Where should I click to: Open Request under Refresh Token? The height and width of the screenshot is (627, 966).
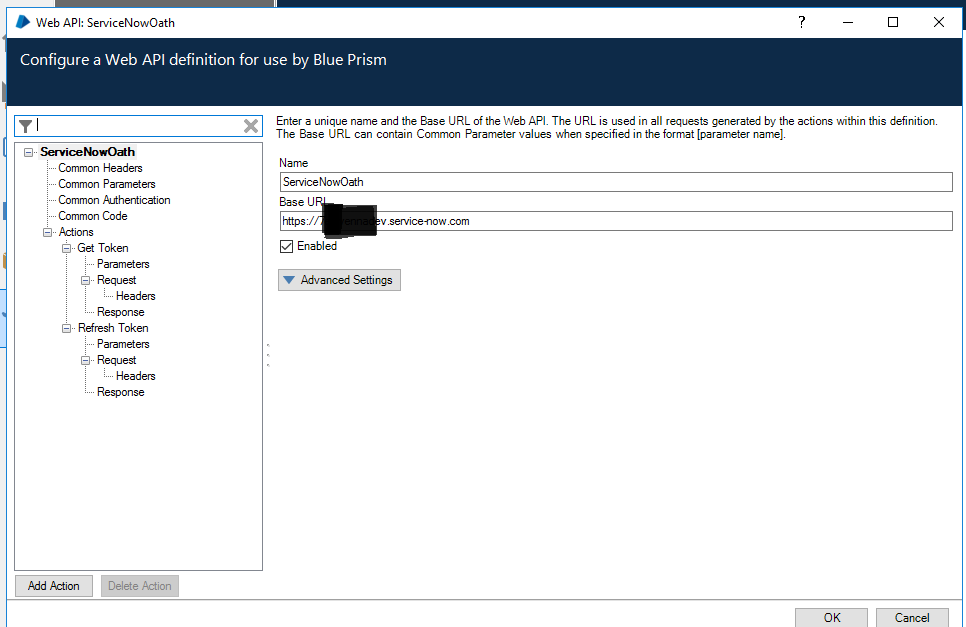pyautogui.click(x=116, y=360)
